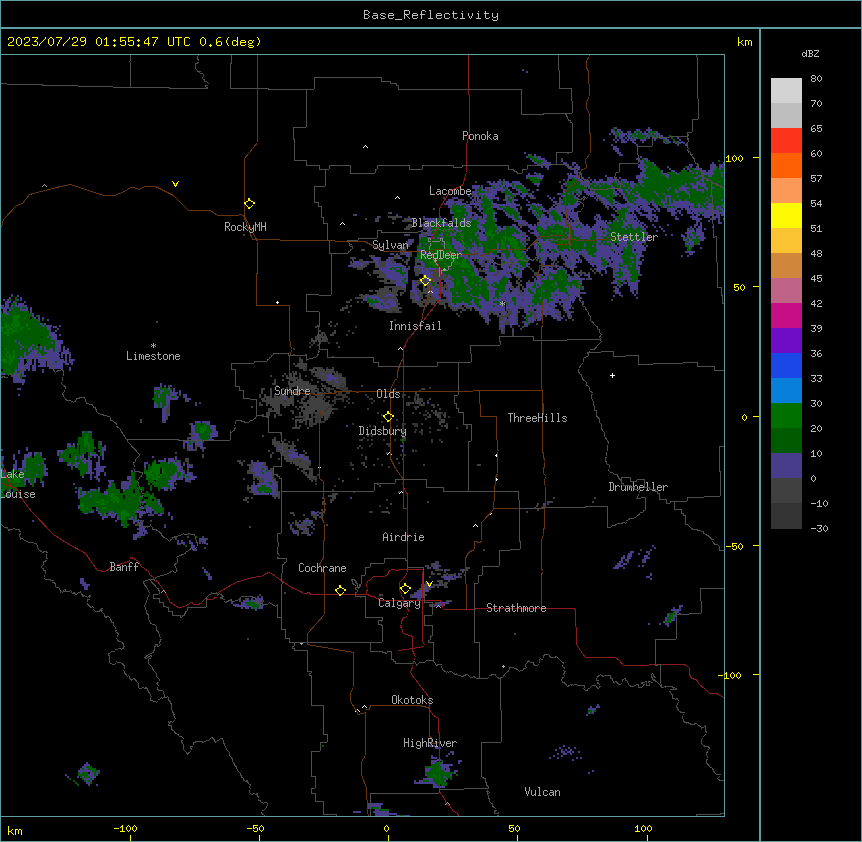Click the Vulcan town label
Image resolution: width=862 pixels, height=842 pixels.
tap(543, 792)
